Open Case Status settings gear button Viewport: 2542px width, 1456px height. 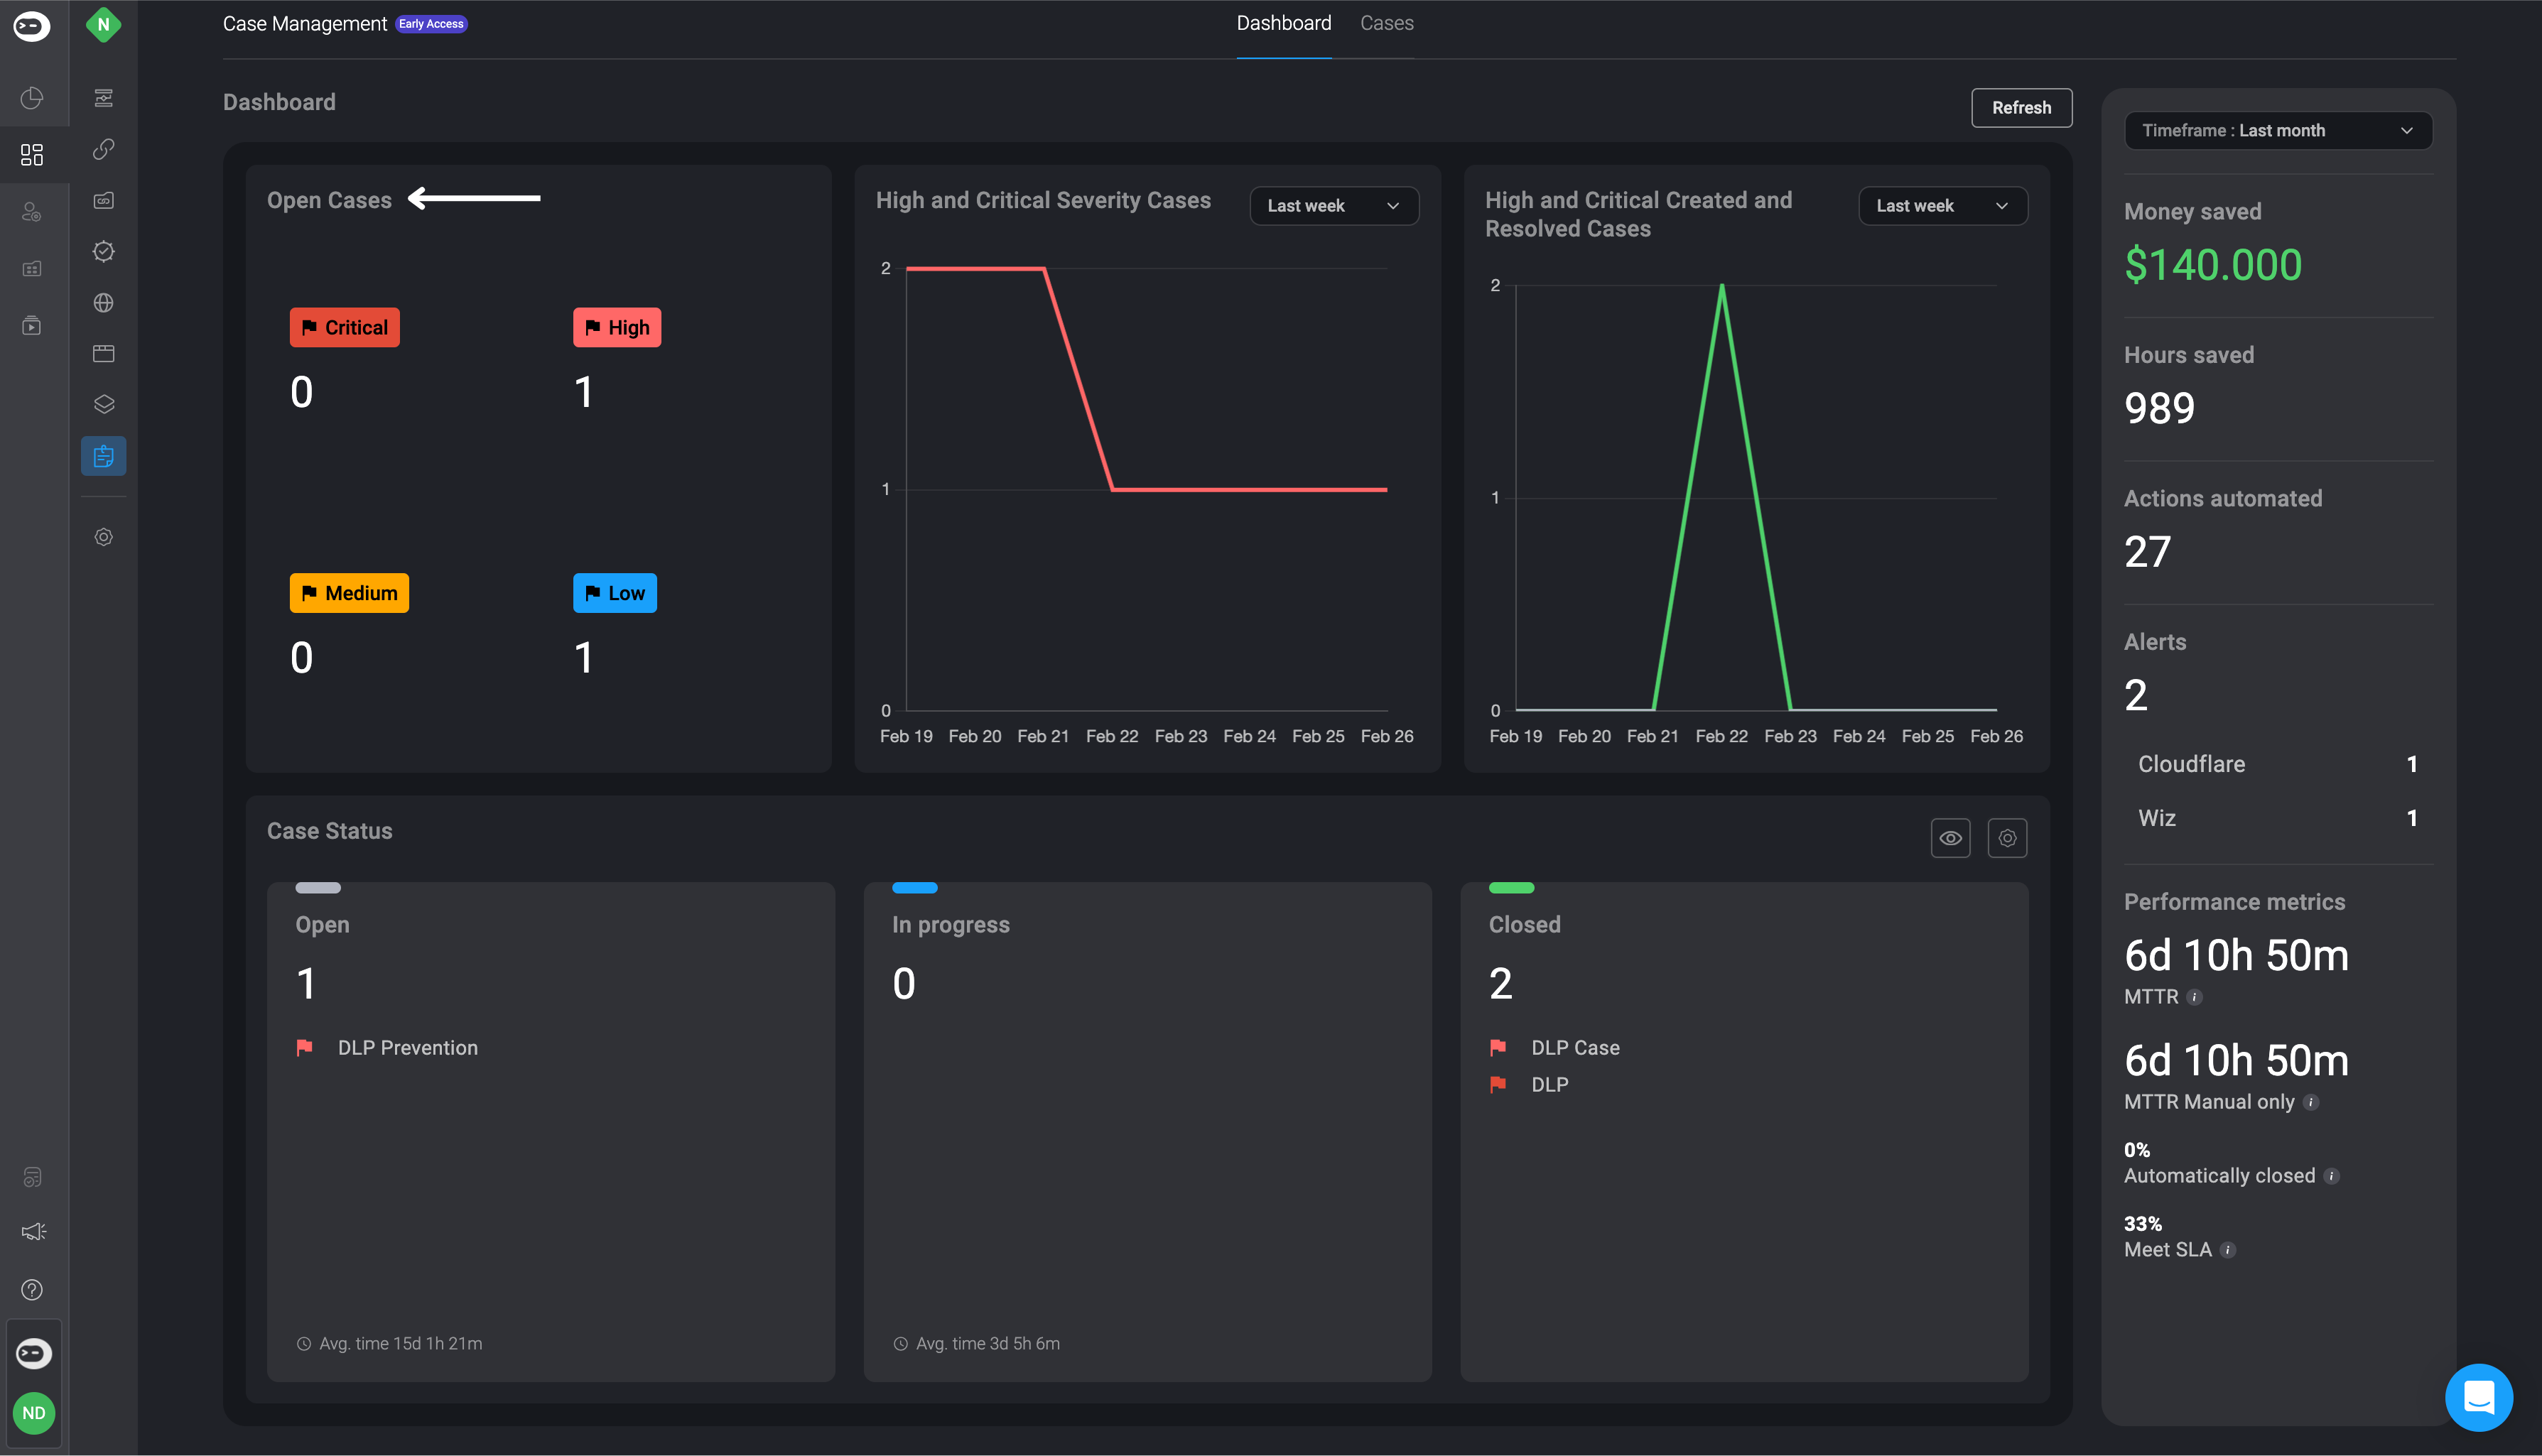tap(2007, 838)
